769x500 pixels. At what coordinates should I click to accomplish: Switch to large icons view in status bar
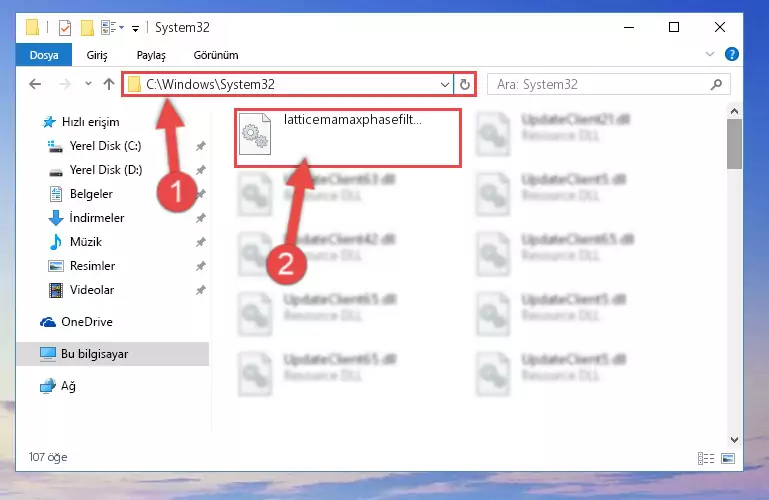(728, 458)
